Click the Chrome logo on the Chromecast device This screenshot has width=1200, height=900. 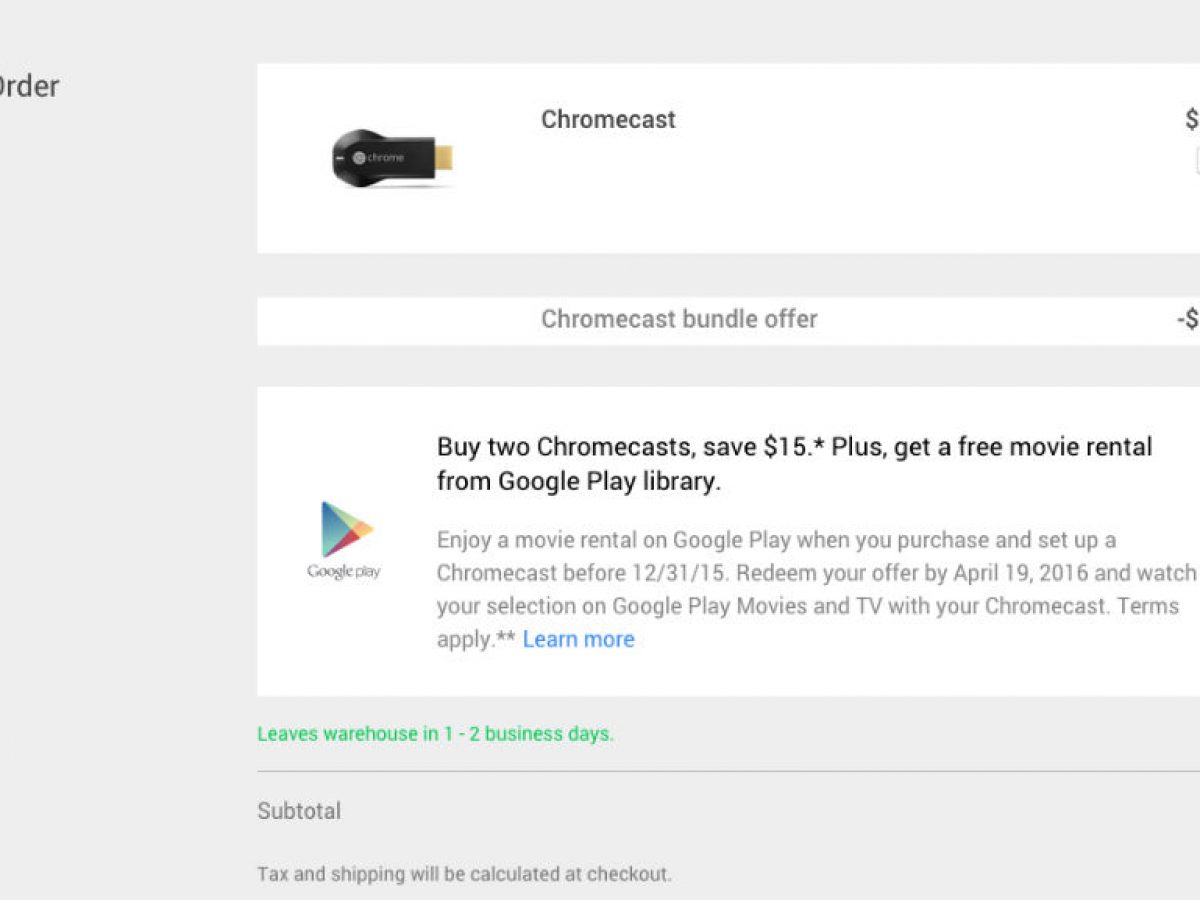coord(361,157)
